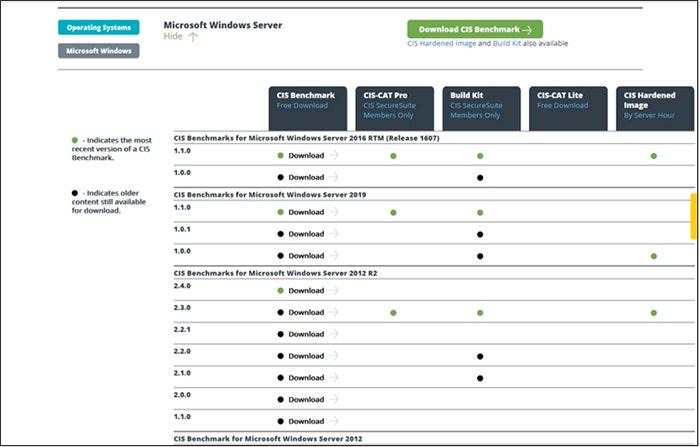Click the Operating Systems tag button
This screenshot has height=447, width=700.
pyautogui.click(x=99, y=27)
